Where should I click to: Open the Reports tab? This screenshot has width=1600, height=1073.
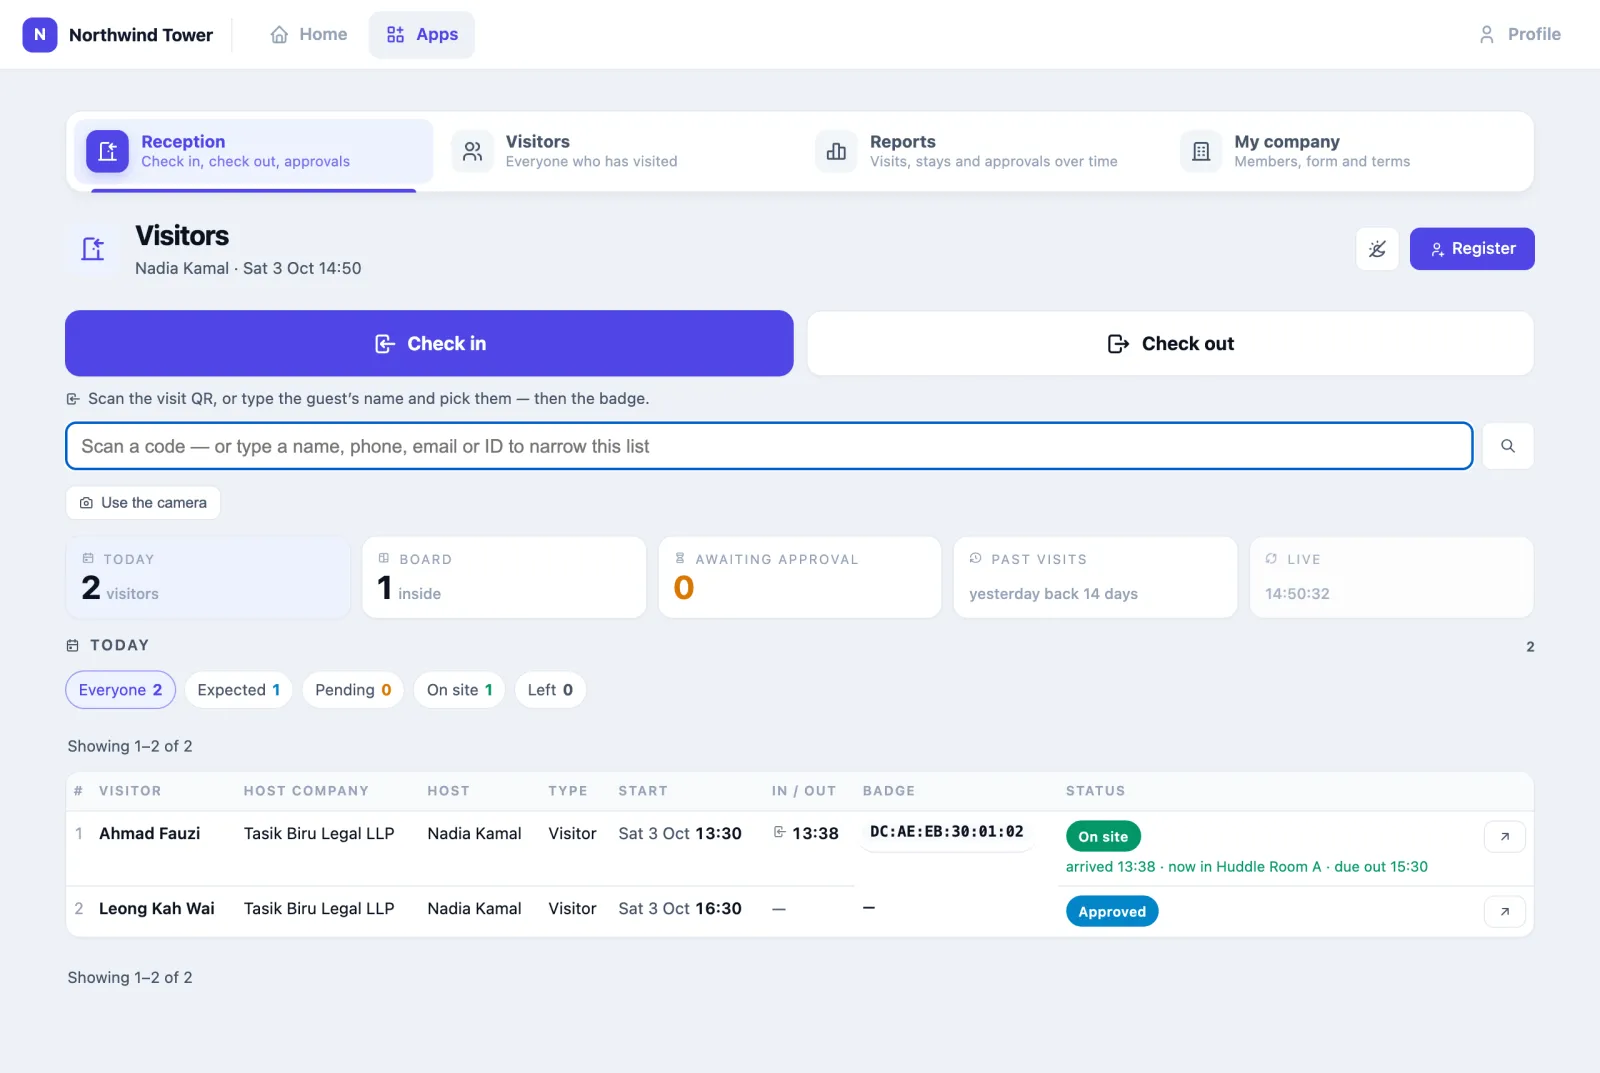click(x=982, y=152)
